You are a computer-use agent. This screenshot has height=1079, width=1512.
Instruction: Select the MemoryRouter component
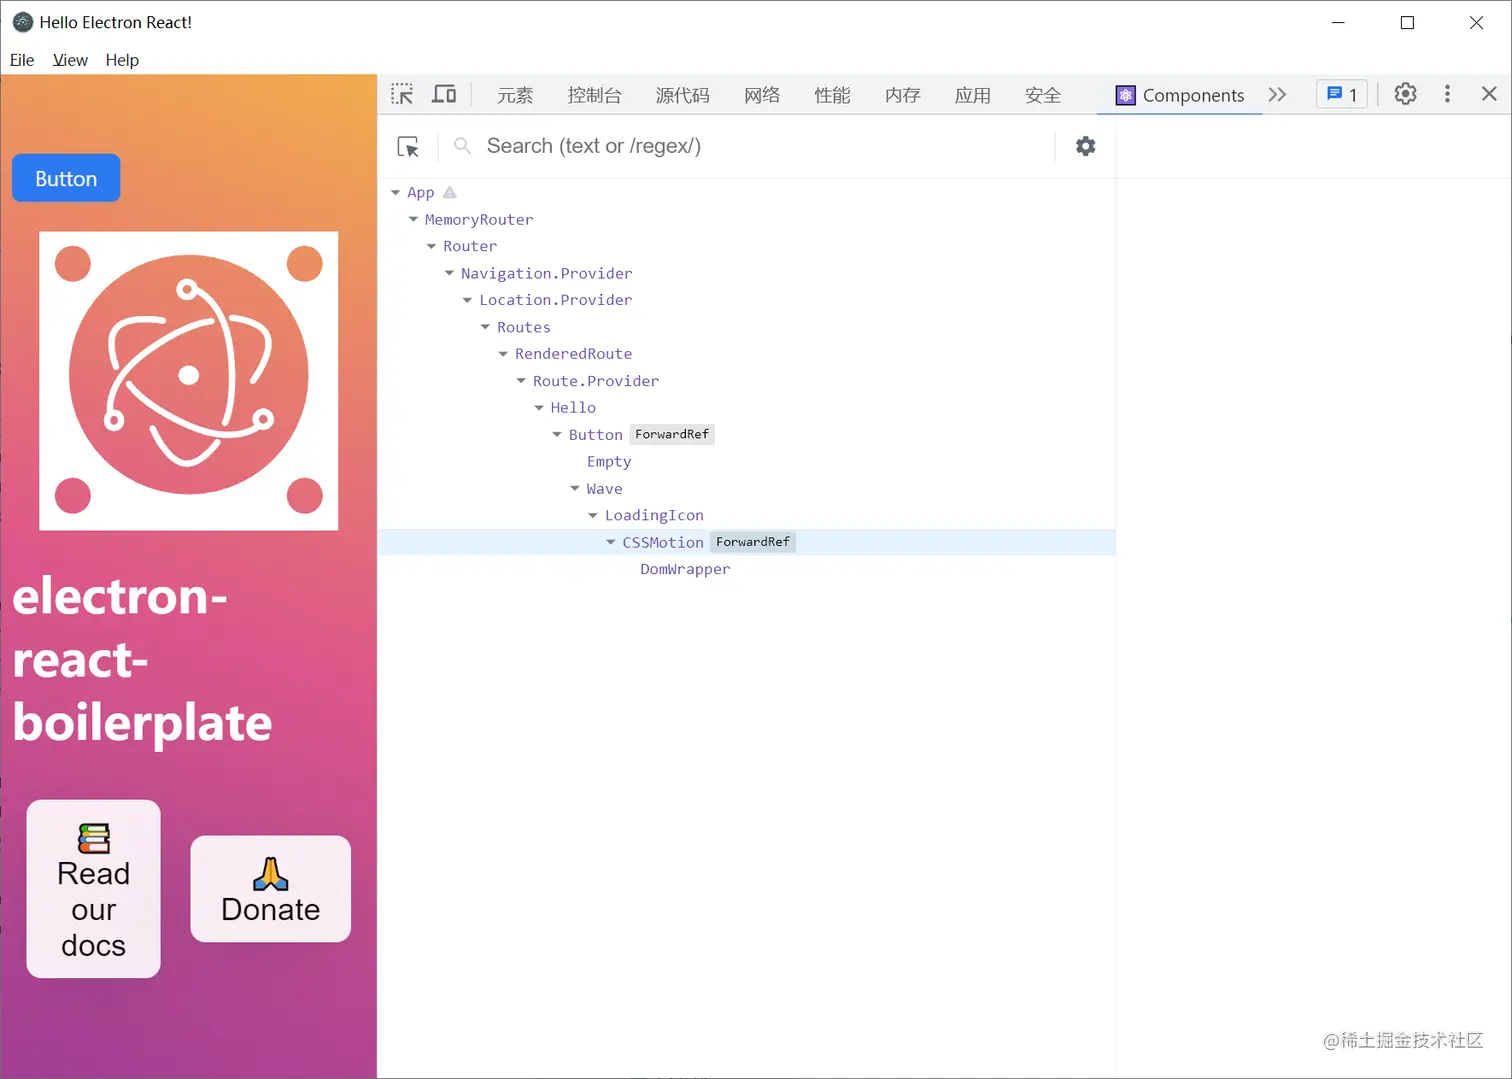pos(479,219)
